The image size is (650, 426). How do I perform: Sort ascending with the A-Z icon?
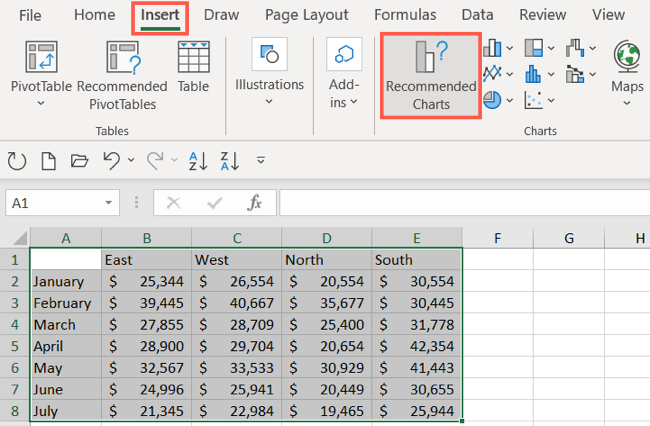coord(198,160)
